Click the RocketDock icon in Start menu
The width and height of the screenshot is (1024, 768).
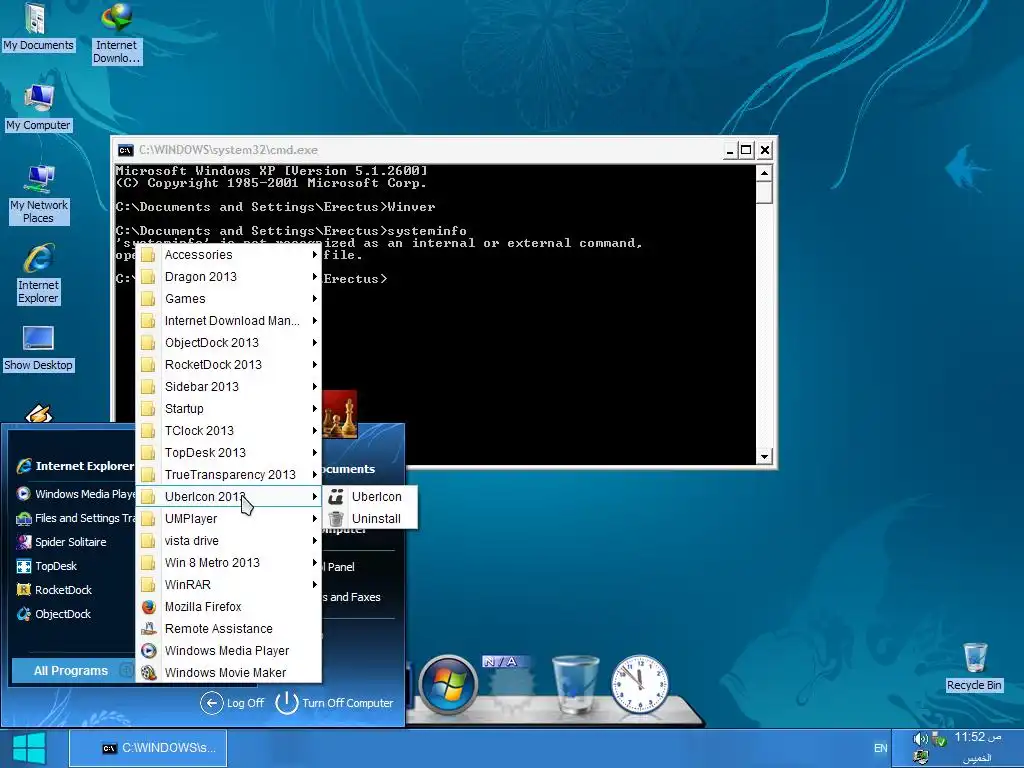24,590
